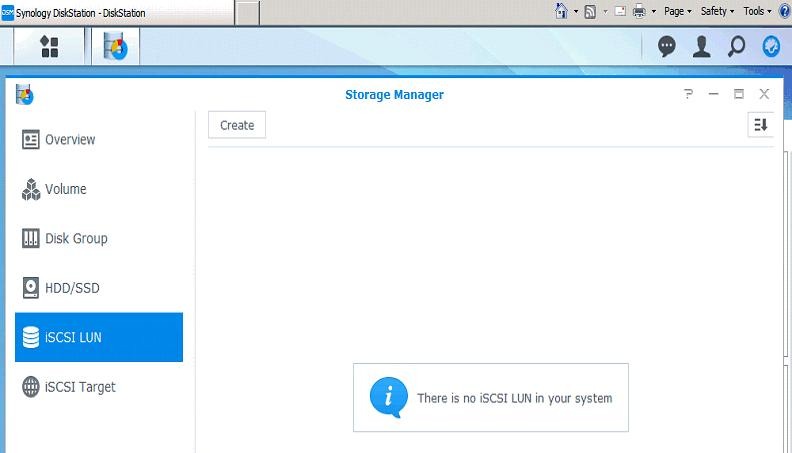This screenshot has width=792, height=453.
Task: Open the DSM widgets icon
Action: [771, 46]
